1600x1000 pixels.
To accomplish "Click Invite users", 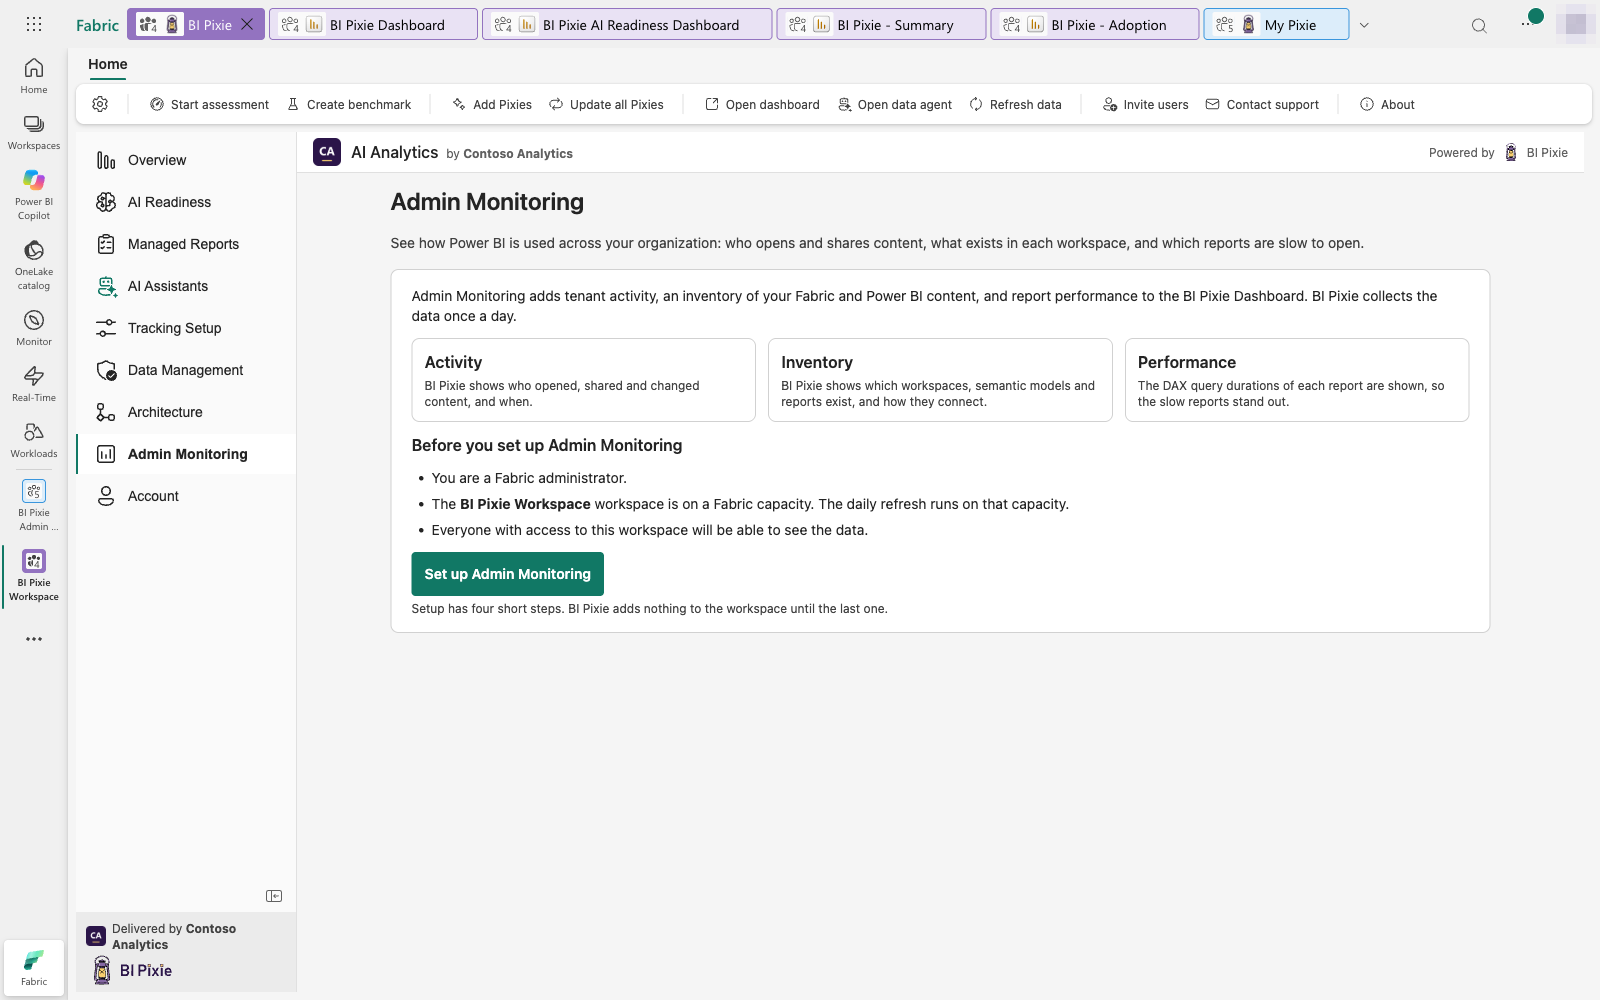I will 1146,104.
